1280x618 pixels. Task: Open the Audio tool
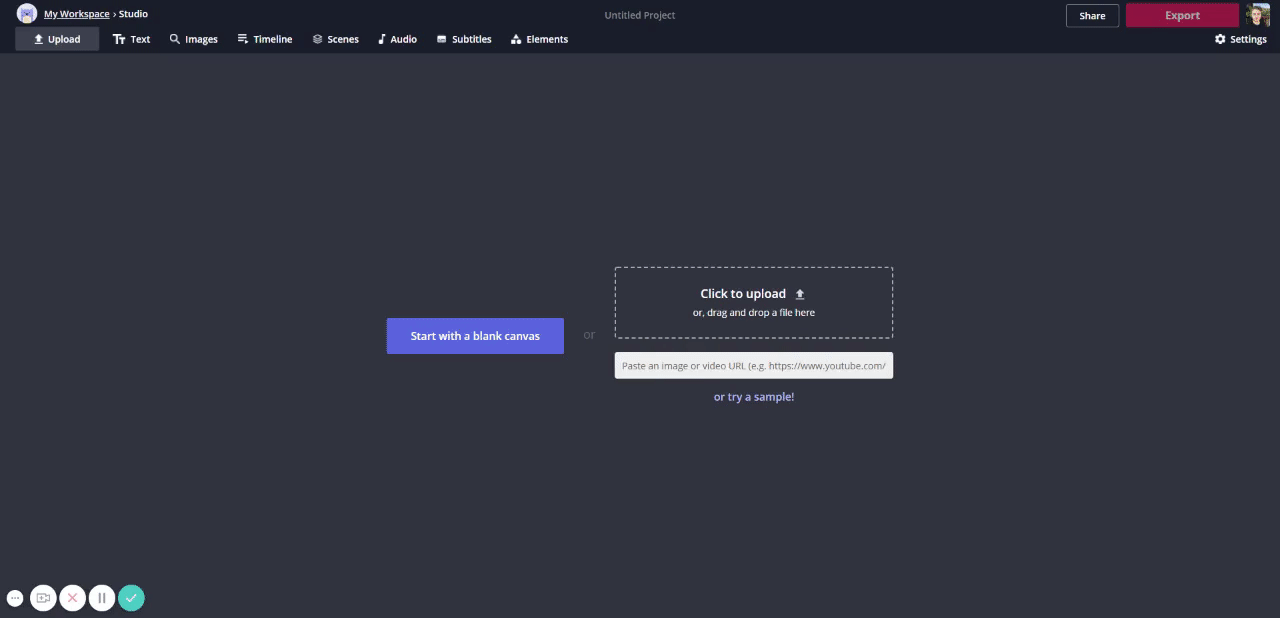[397, 39]
